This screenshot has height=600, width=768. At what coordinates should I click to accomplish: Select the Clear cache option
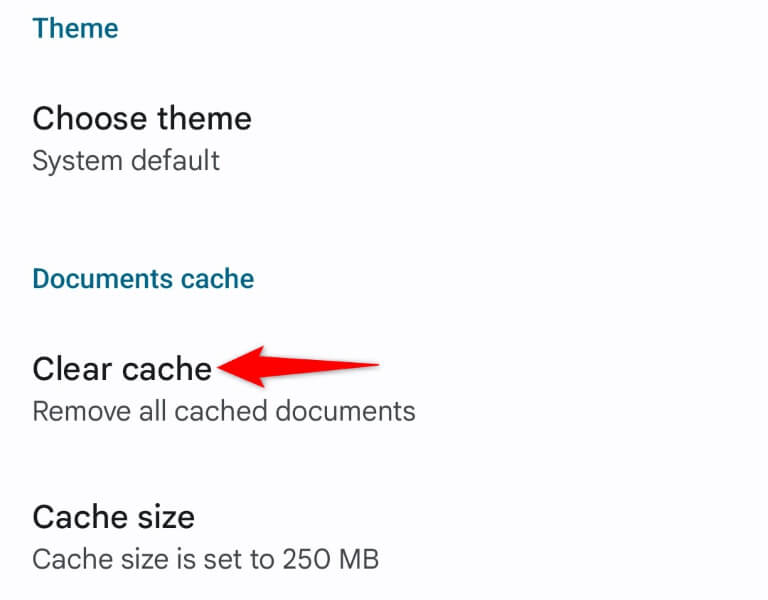pyautogui.click(x=122, y=386)
